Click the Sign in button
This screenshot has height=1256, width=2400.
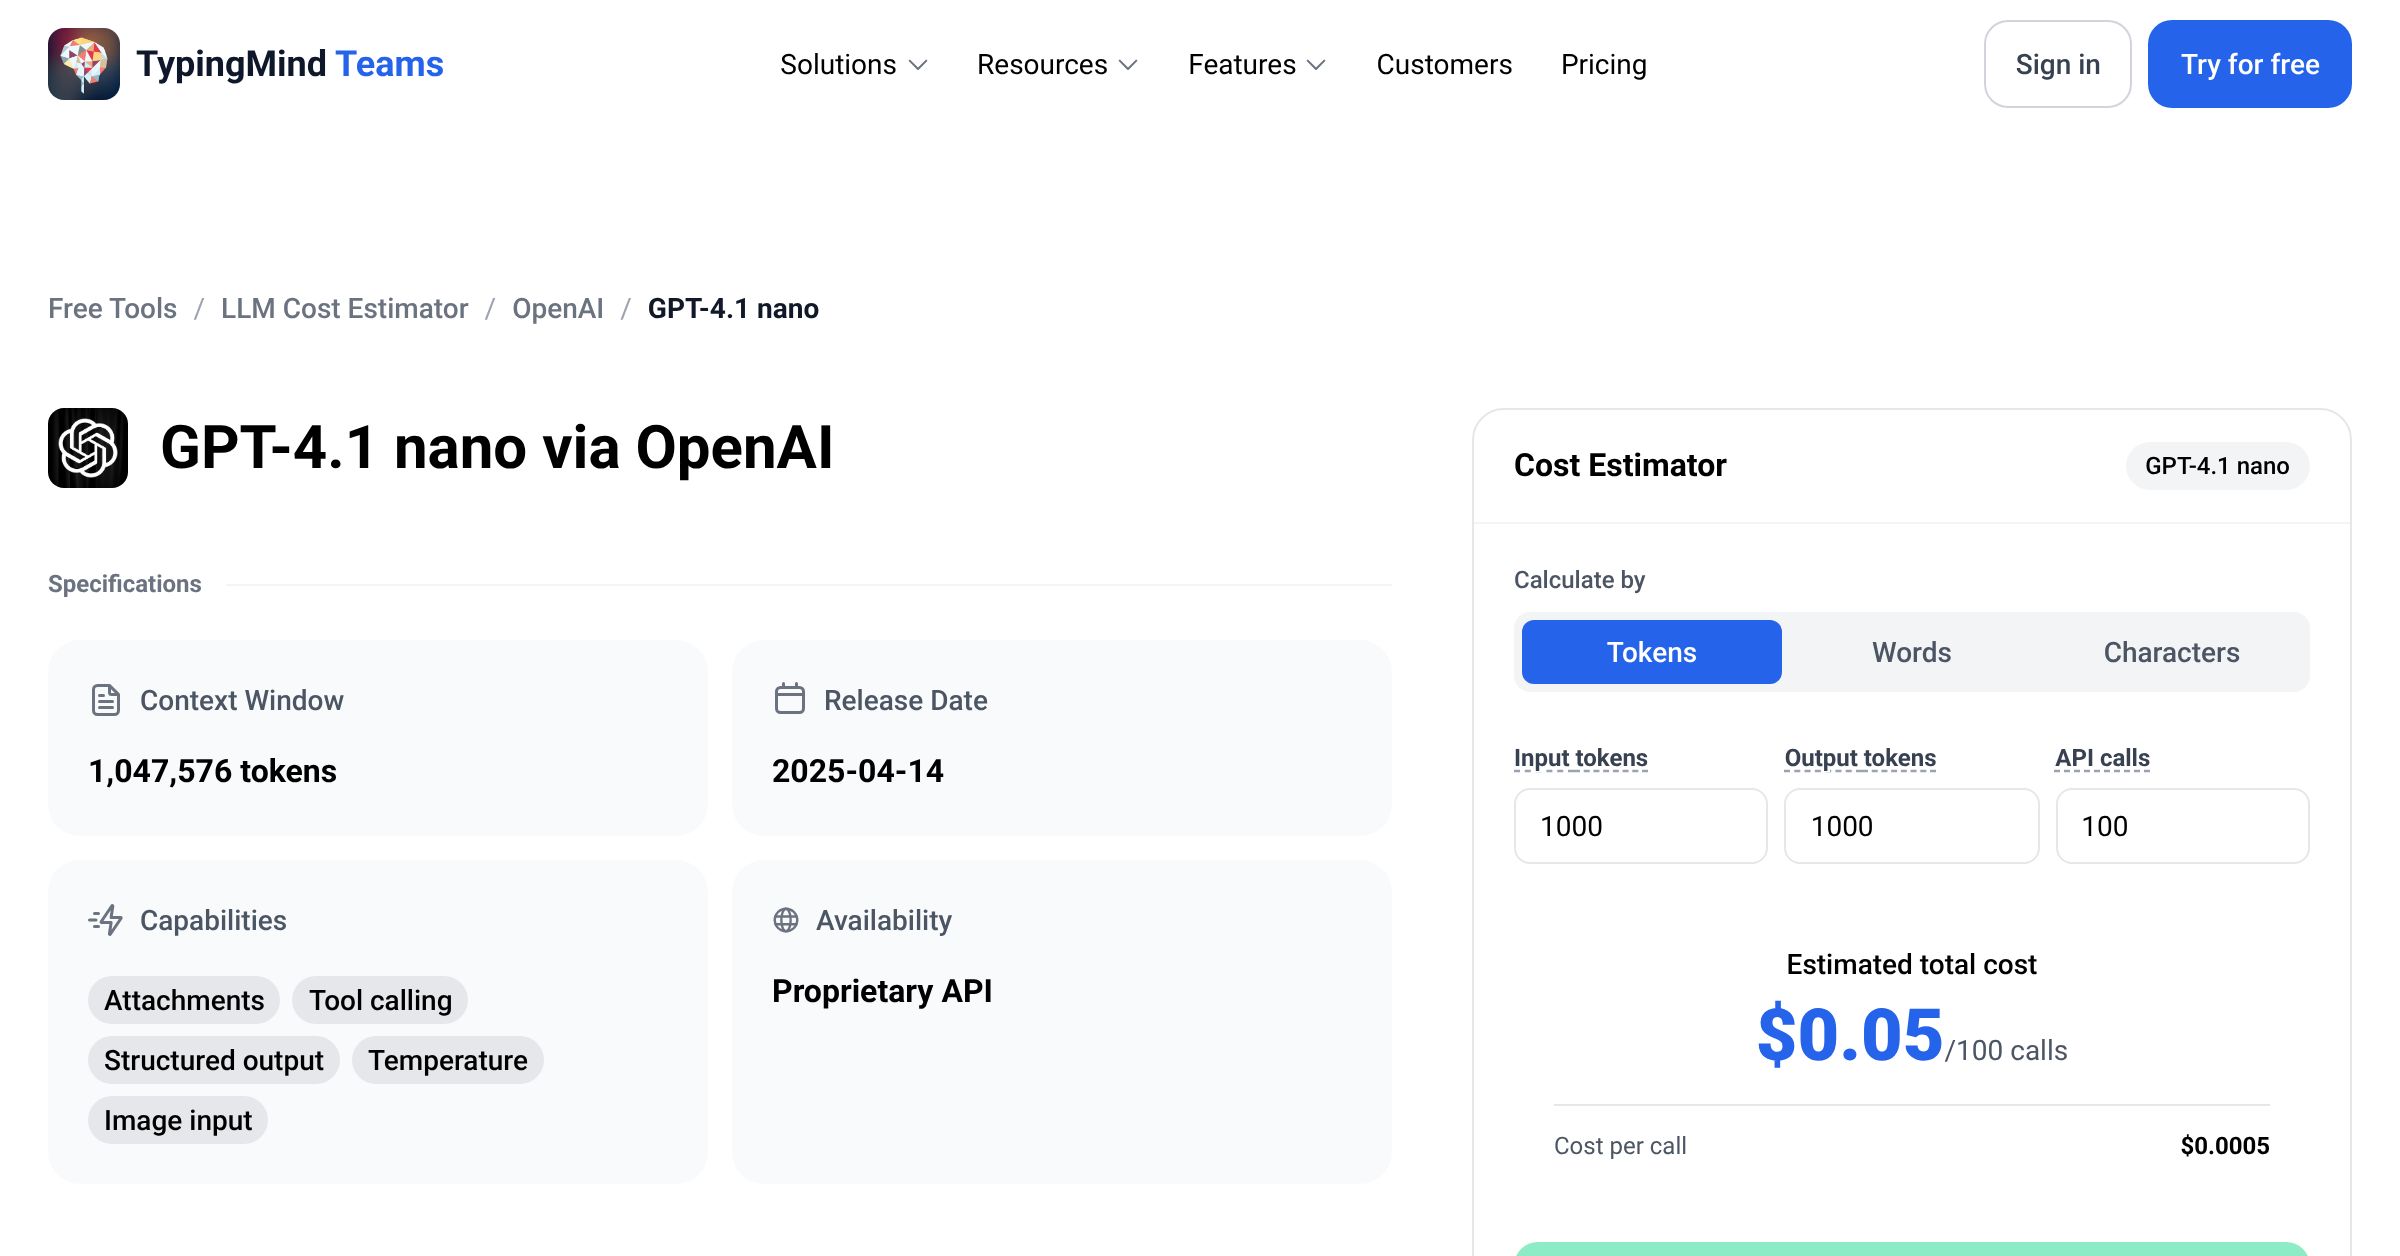coord(2058,64)
